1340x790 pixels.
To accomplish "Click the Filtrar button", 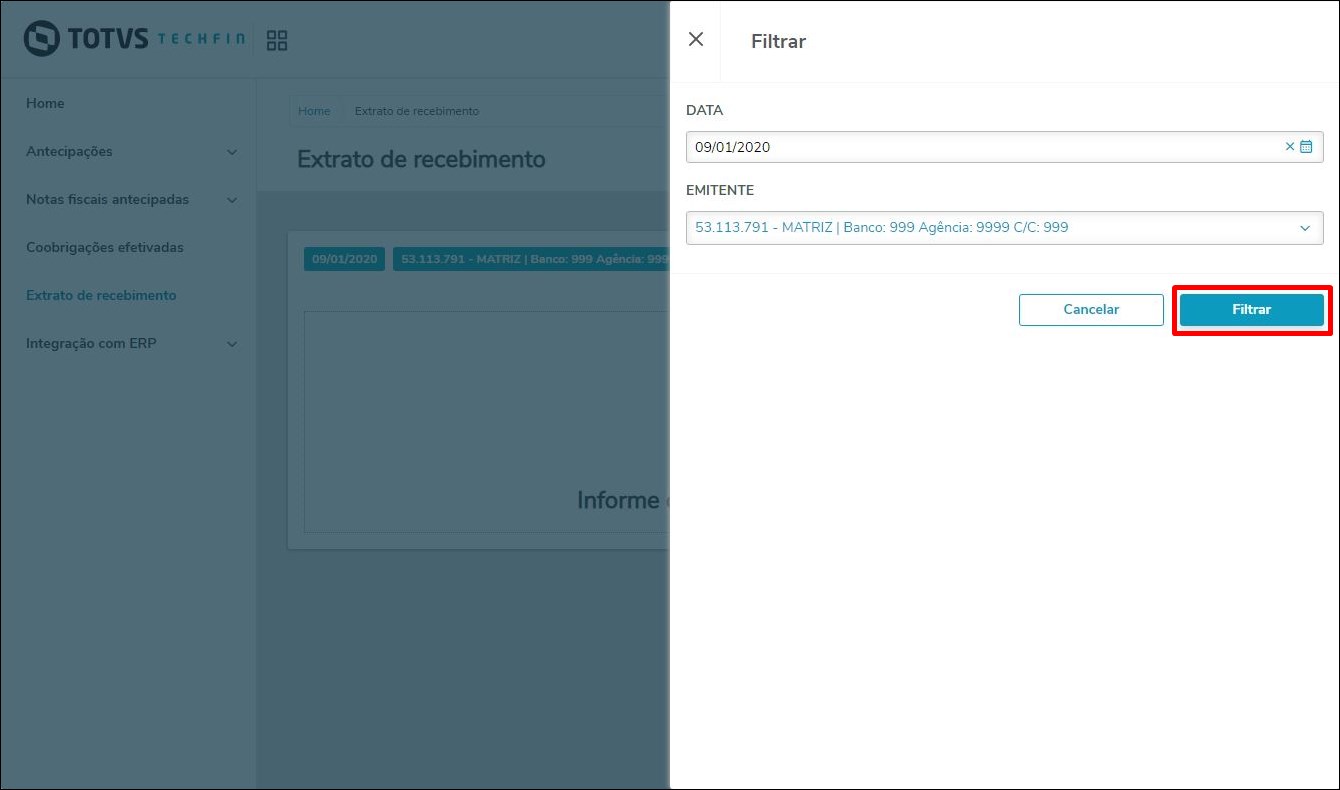I will (1251, 310).
